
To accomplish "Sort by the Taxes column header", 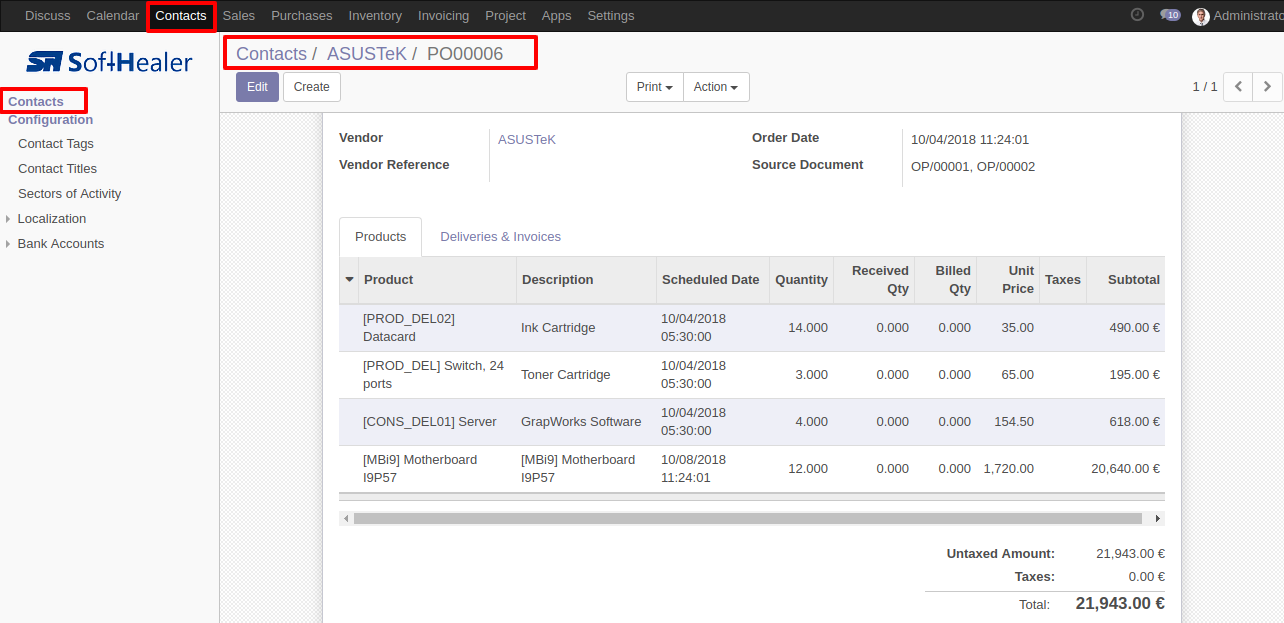I will coord(1063,280).
